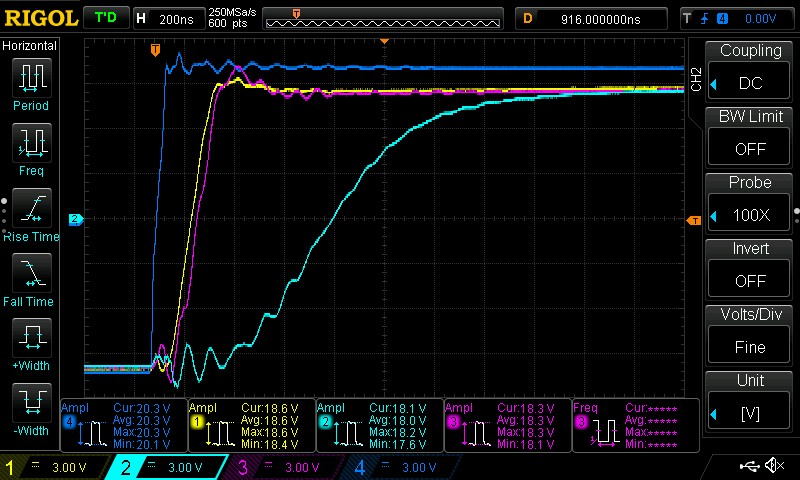Viewport: 800px width, 480px height.
Task: Click the orange trigger position marker on the grid
Action: (x=154, y=49)
